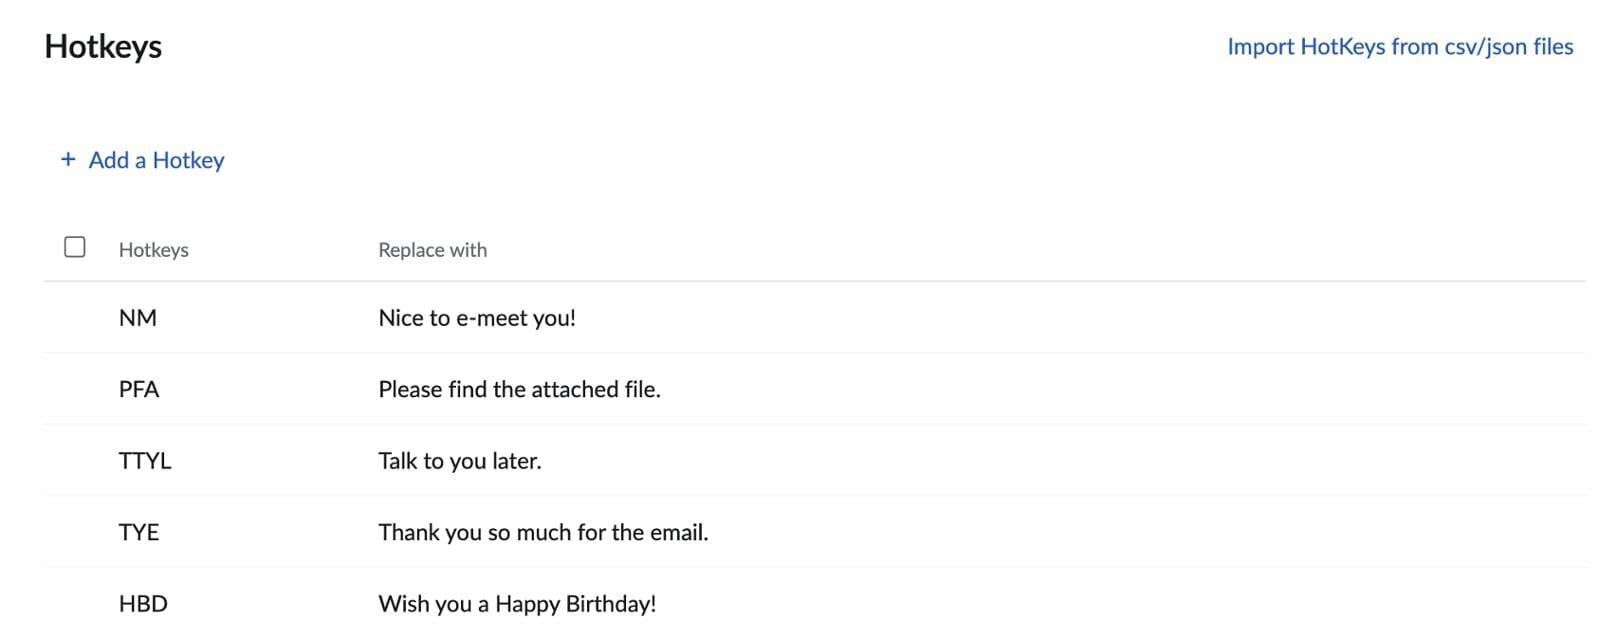Click the replacement text for NM
The height and width of the screenshot is (637, 1600).
pyautogui.click(x=477, y=318)
